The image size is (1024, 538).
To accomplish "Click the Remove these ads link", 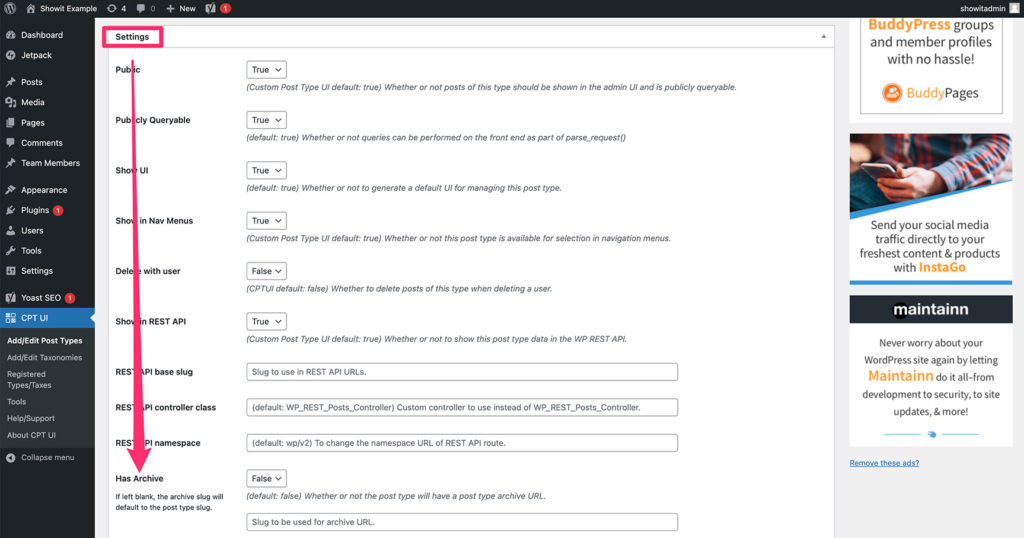I will pos(884,463).
